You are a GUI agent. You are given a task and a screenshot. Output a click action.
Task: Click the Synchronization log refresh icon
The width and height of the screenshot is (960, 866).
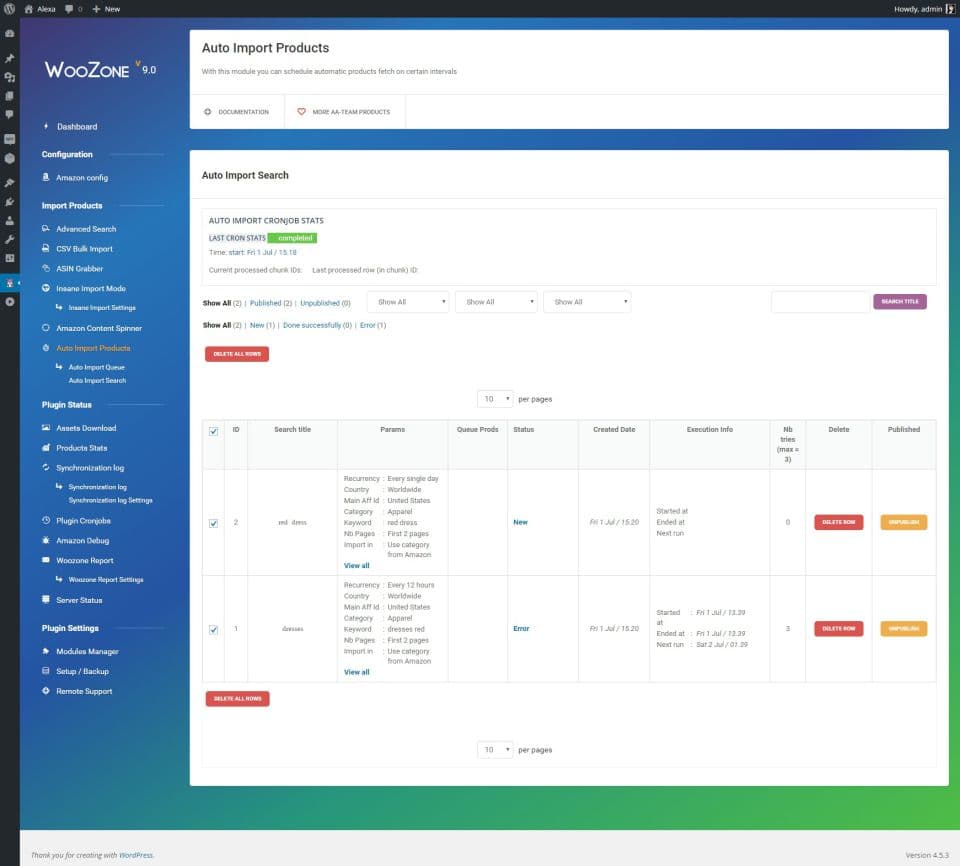tap(46, 467)
